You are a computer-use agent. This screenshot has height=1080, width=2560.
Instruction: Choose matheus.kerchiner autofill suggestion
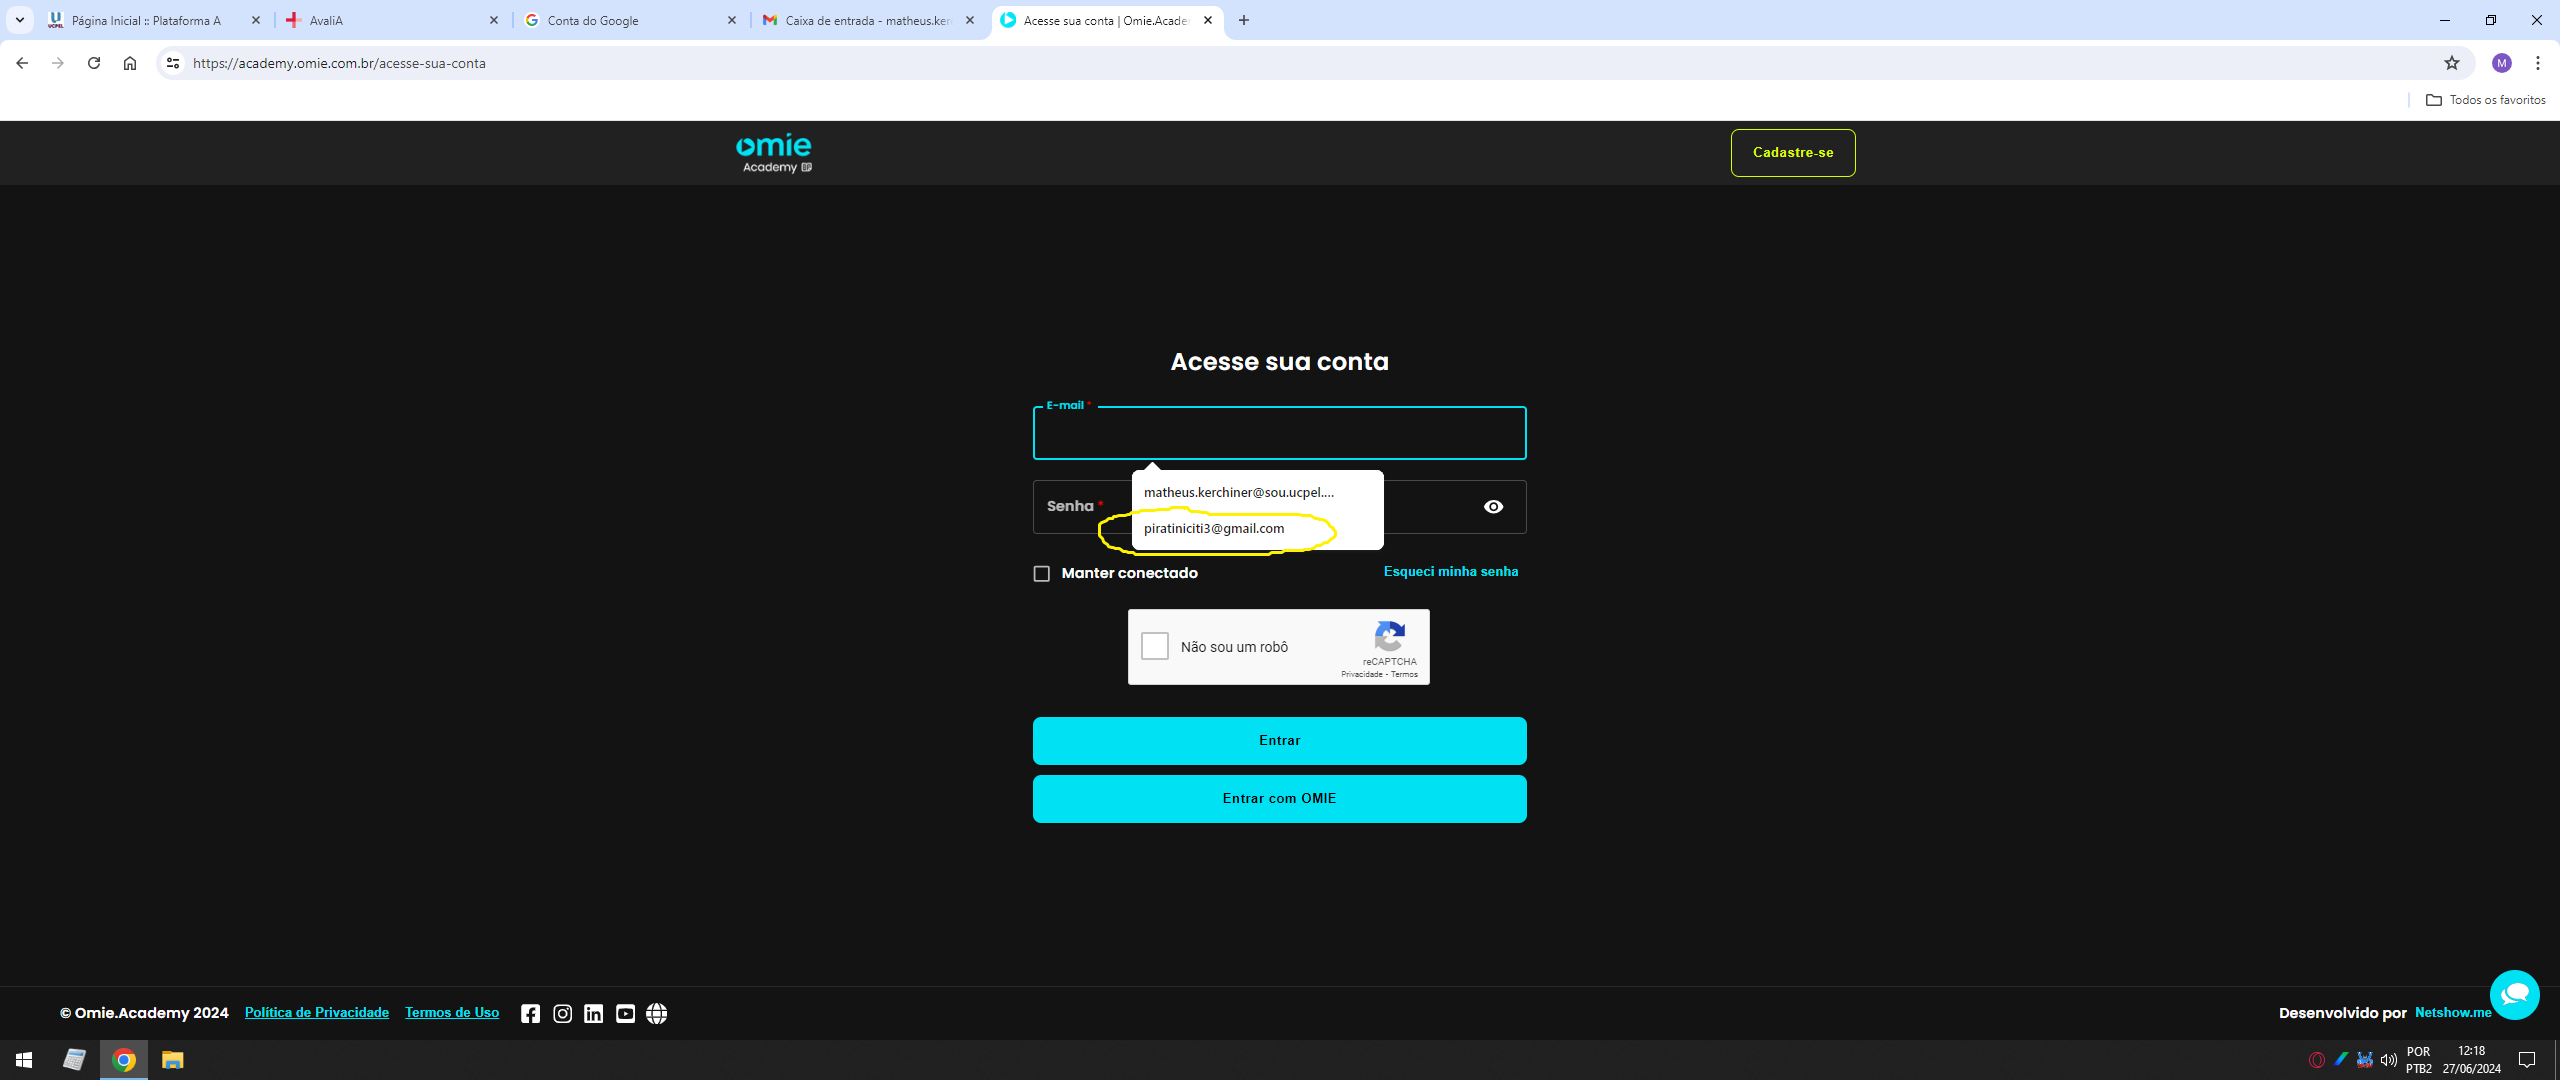(1238, 492)
